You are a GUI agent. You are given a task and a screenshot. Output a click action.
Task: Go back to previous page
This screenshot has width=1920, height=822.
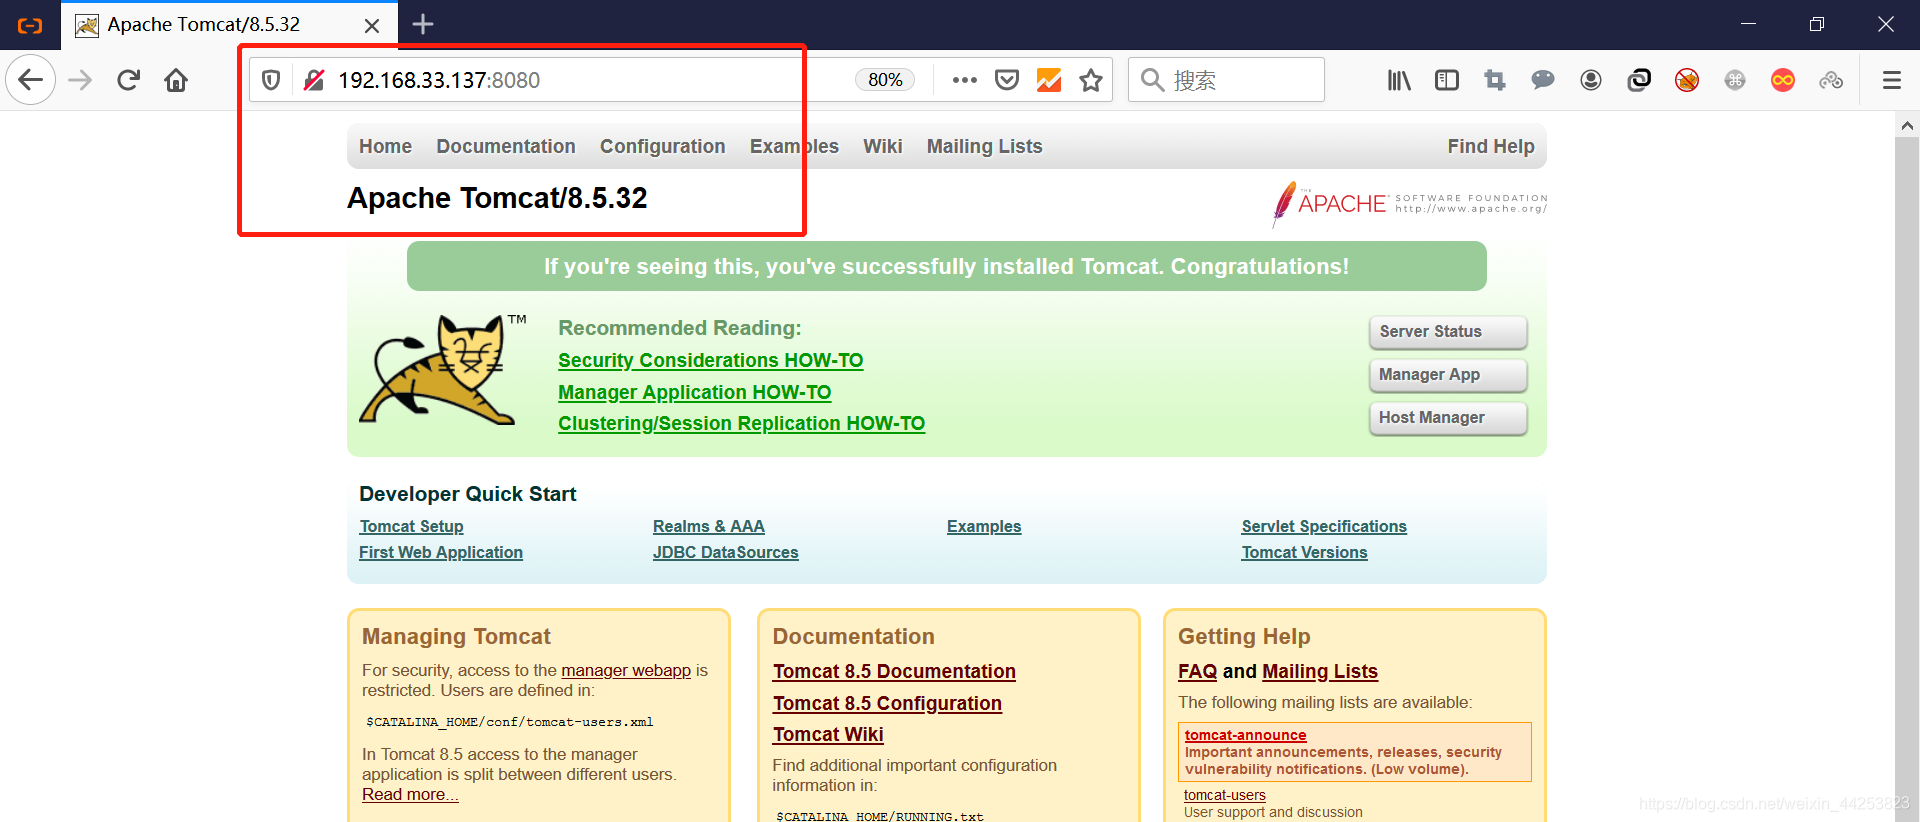coord(31,80)
